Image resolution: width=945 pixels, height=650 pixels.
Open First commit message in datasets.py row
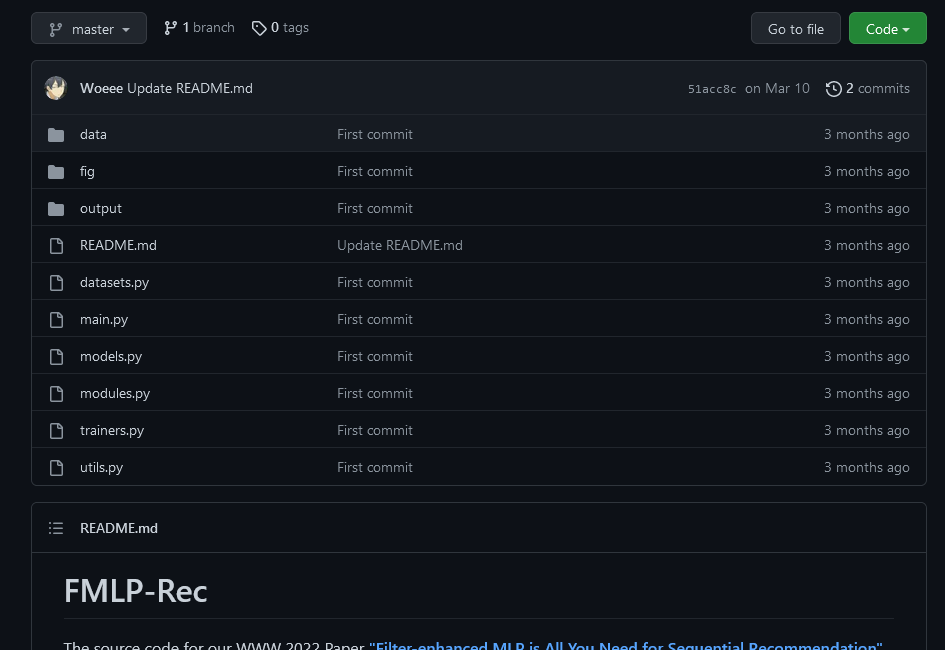coord(375,283)
